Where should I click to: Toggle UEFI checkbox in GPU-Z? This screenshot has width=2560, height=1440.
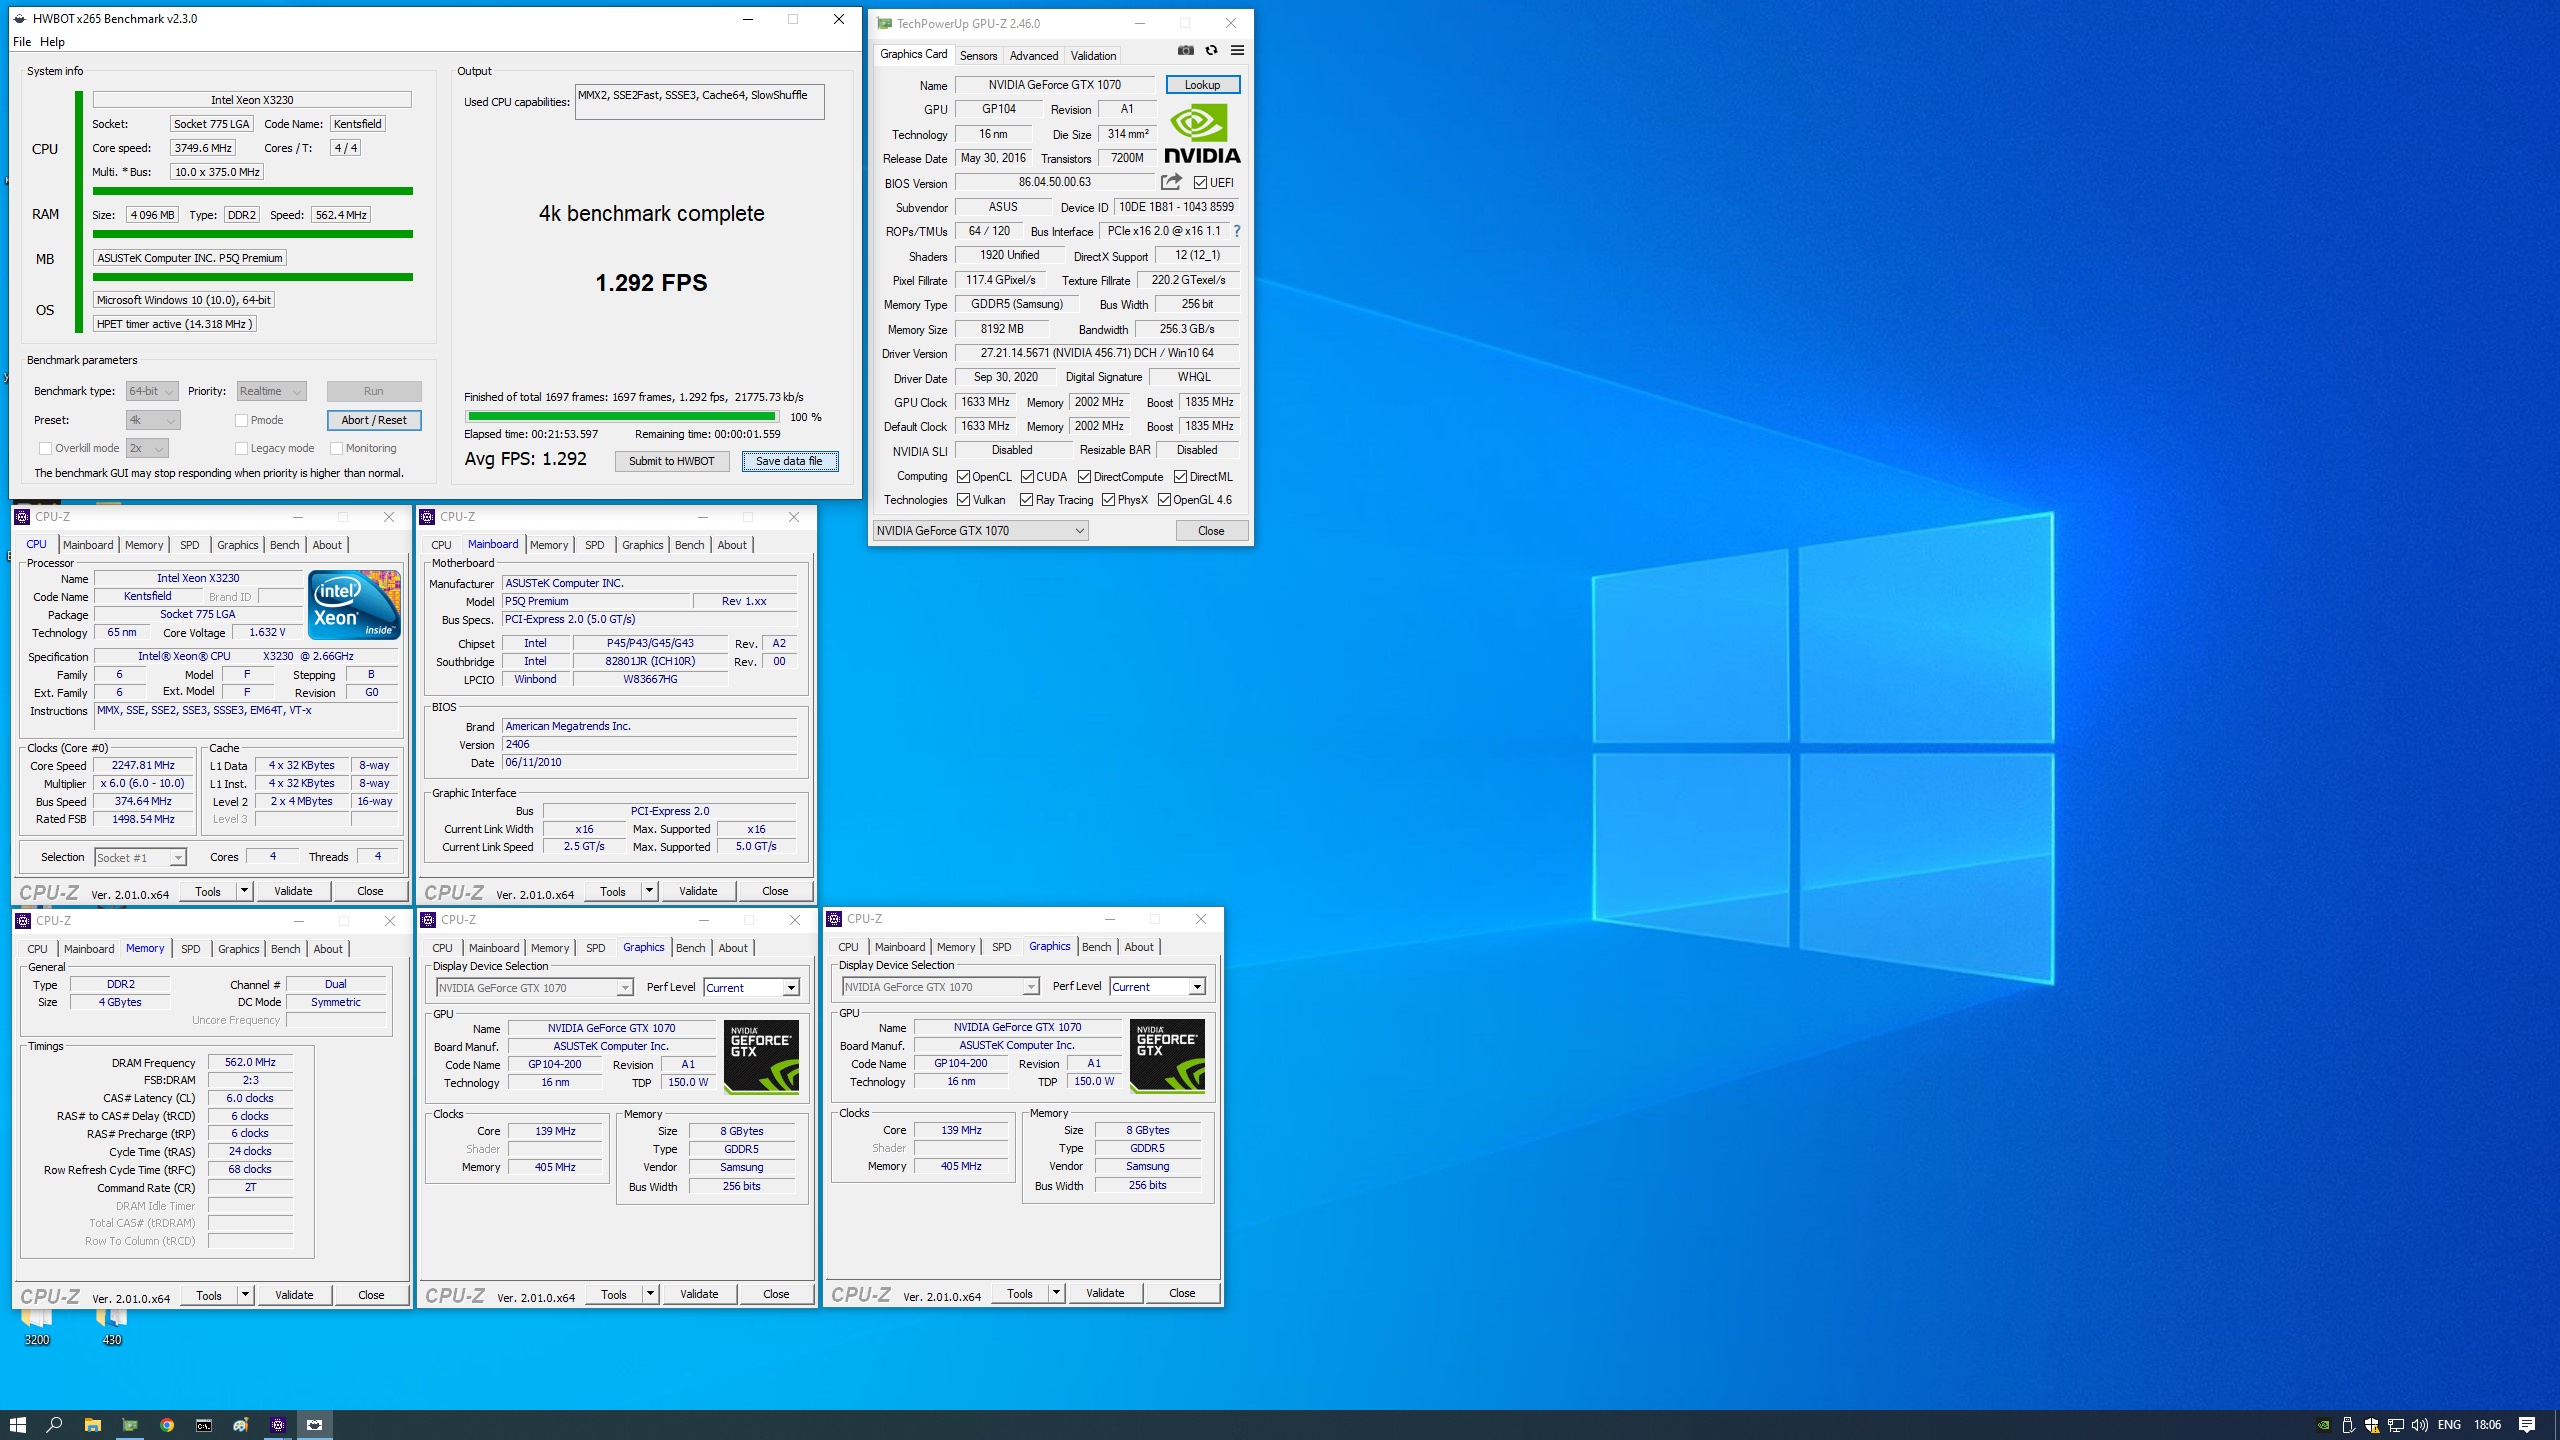pyautogui.click(x=1200, y=183)
